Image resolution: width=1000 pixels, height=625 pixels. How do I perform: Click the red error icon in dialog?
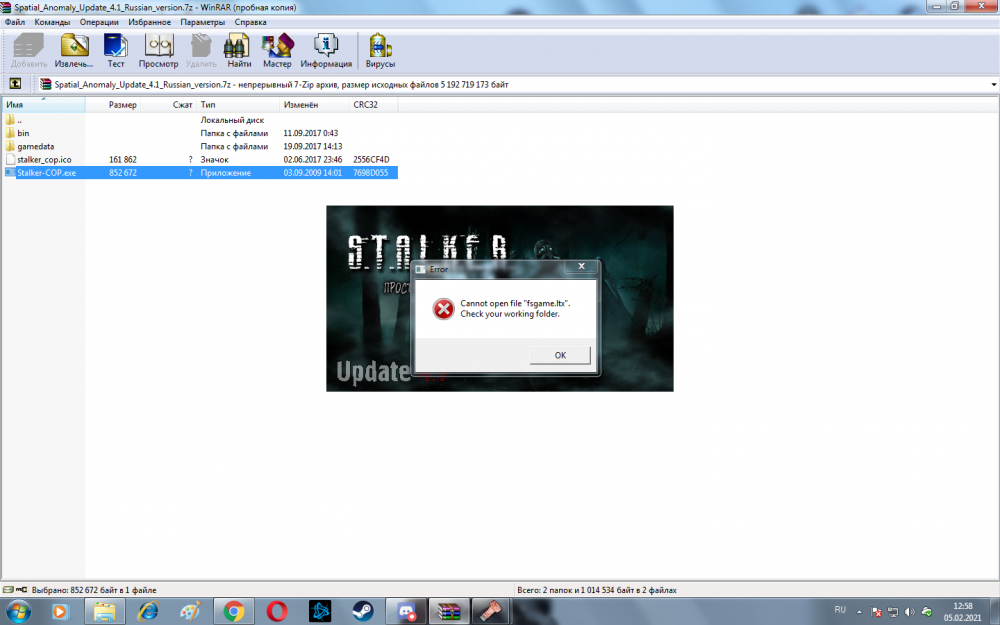point(443,309)
